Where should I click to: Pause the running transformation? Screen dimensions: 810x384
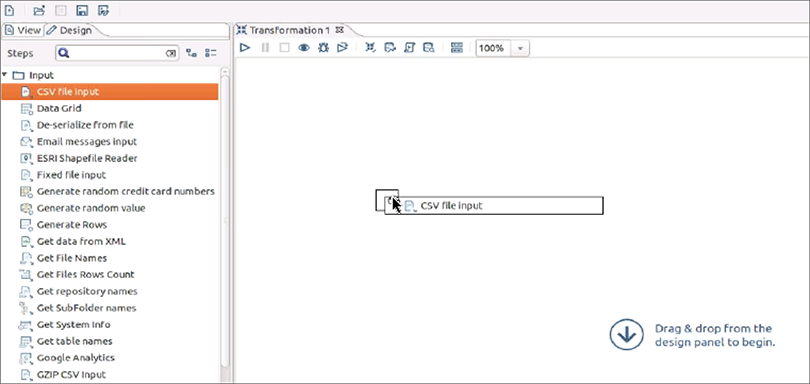click(x=265, y=48)
